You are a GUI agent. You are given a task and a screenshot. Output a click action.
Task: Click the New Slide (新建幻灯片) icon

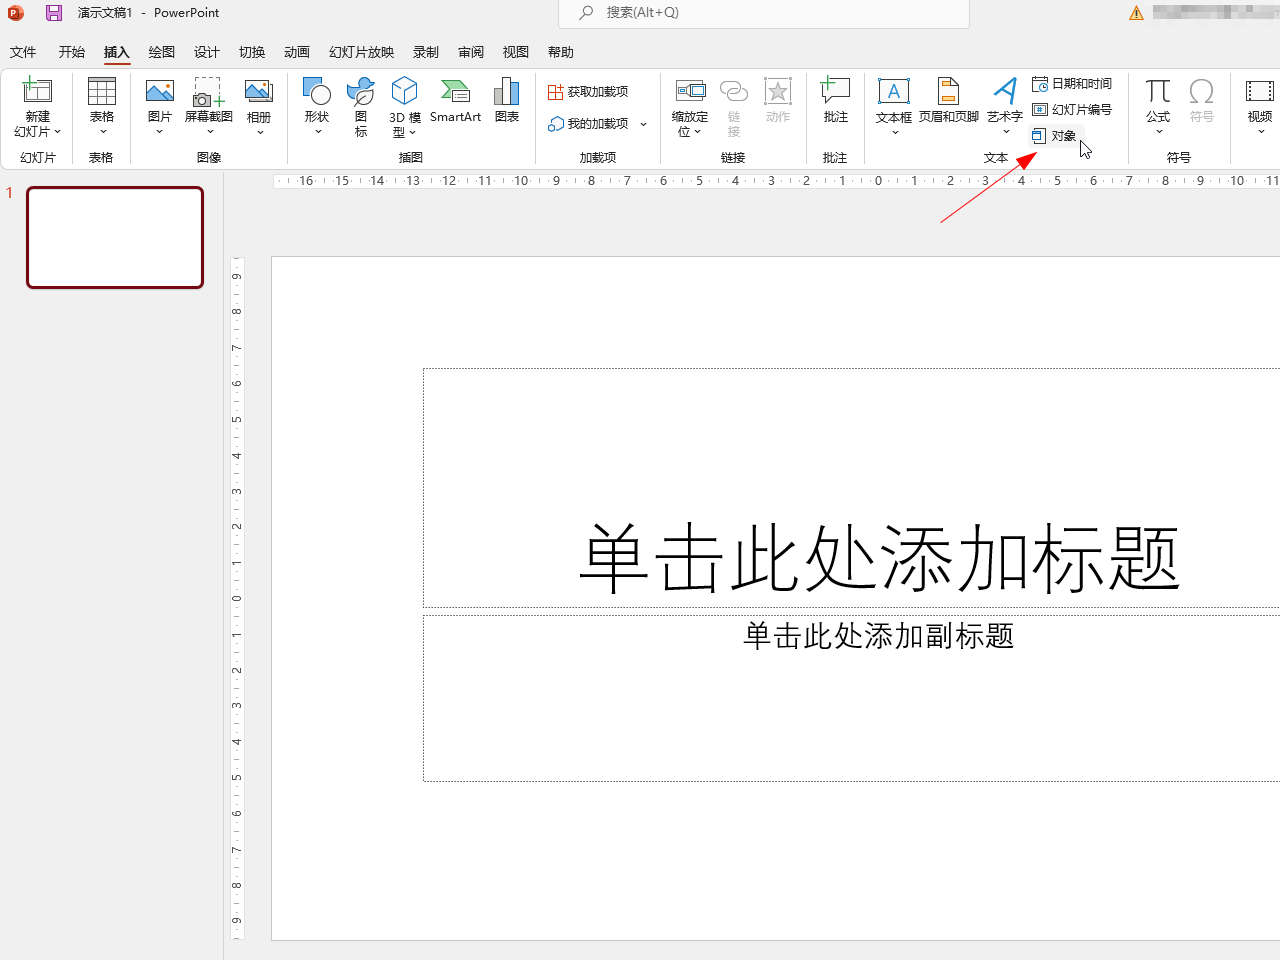pos(37,92)
